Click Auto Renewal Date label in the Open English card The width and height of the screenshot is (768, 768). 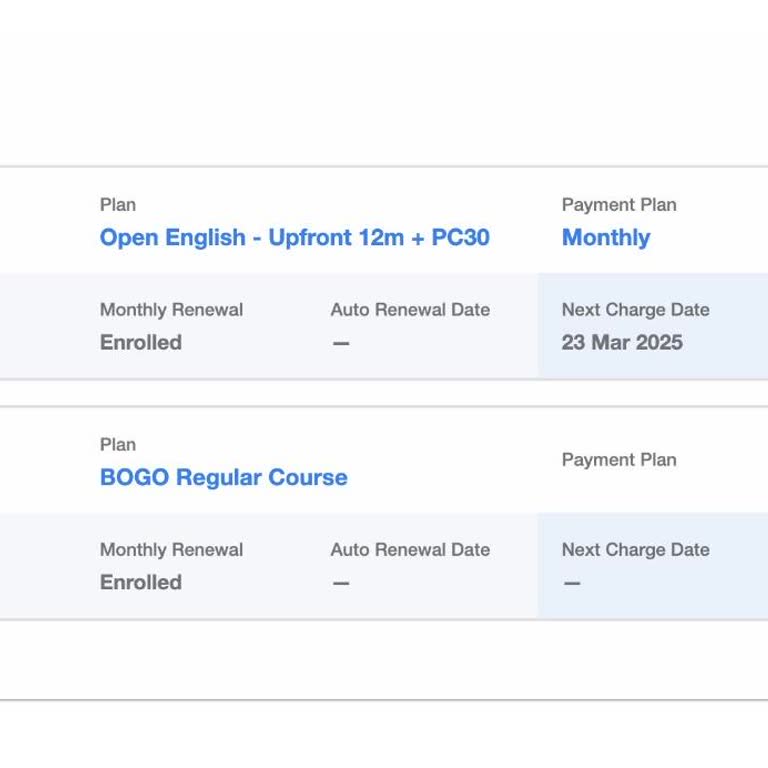pyautogui.click(x=410, y=310)
